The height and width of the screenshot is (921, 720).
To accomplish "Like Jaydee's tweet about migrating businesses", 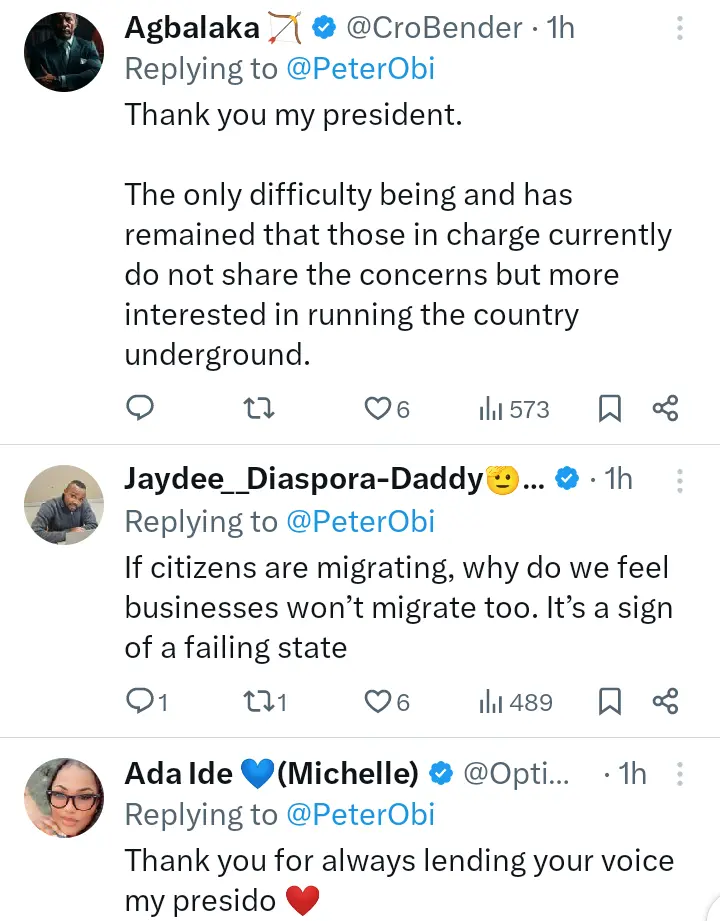I will (377, 702).
